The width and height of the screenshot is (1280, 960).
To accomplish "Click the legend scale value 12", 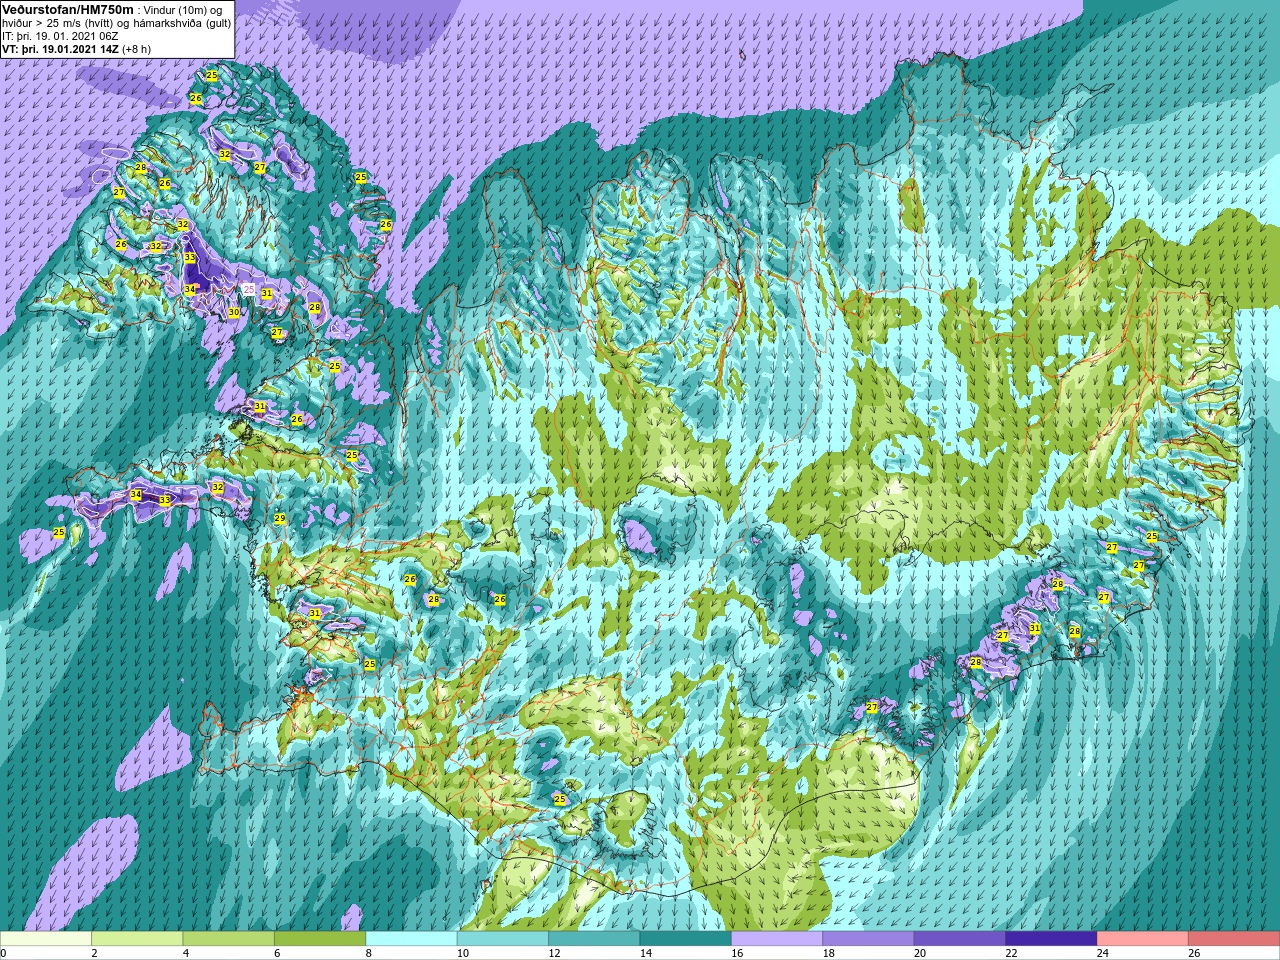I will [x=554, y=953].
